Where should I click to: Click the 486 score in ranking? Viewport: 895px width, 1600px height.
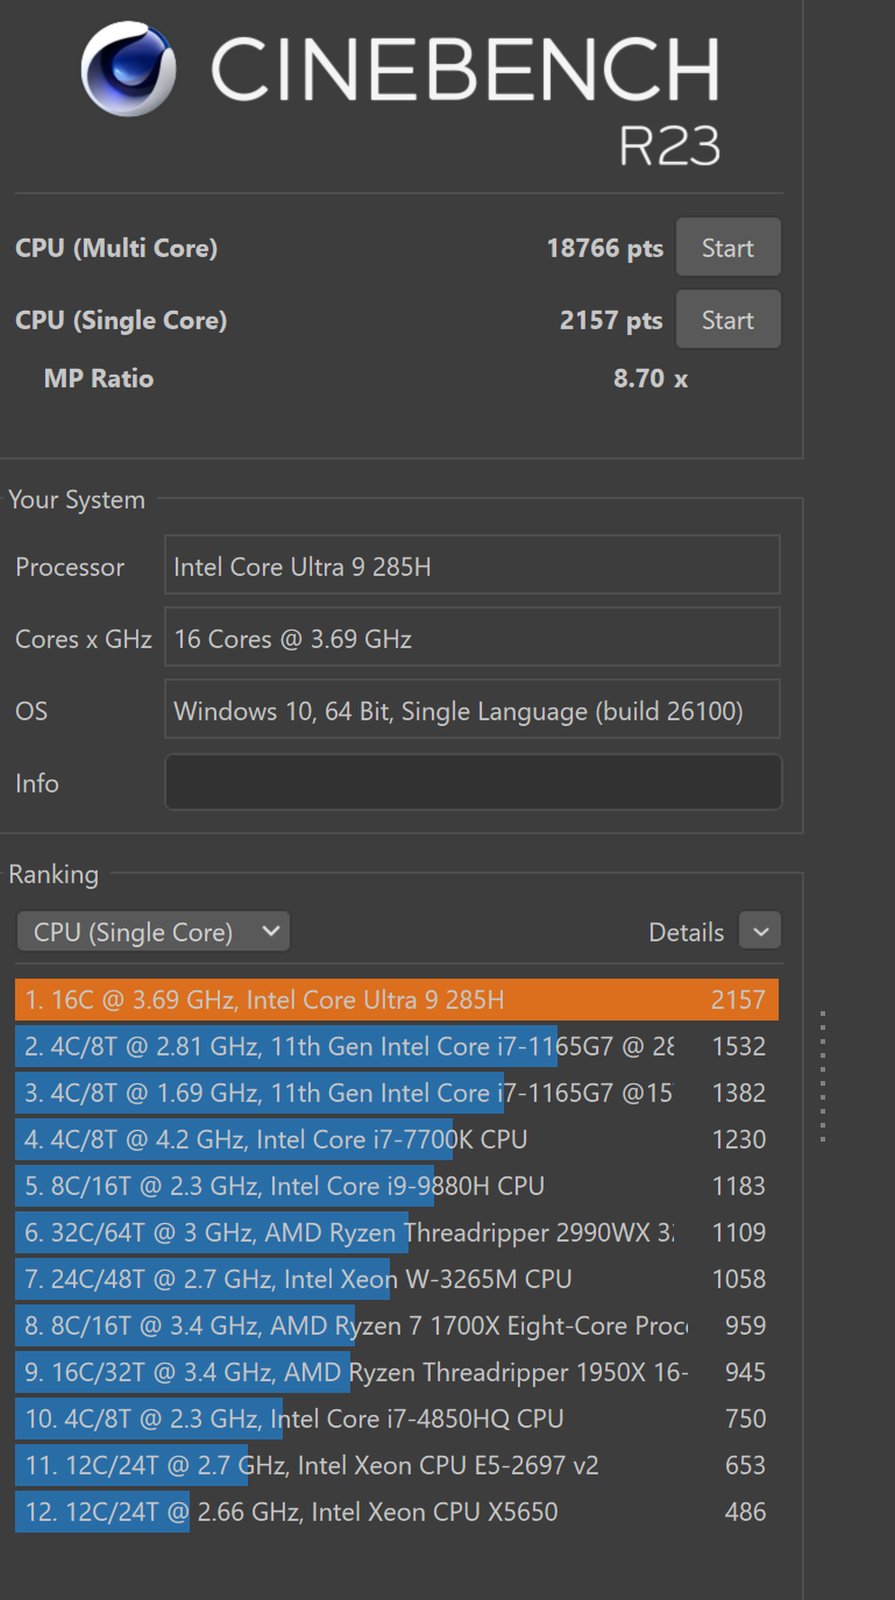tap(745, 1511)
